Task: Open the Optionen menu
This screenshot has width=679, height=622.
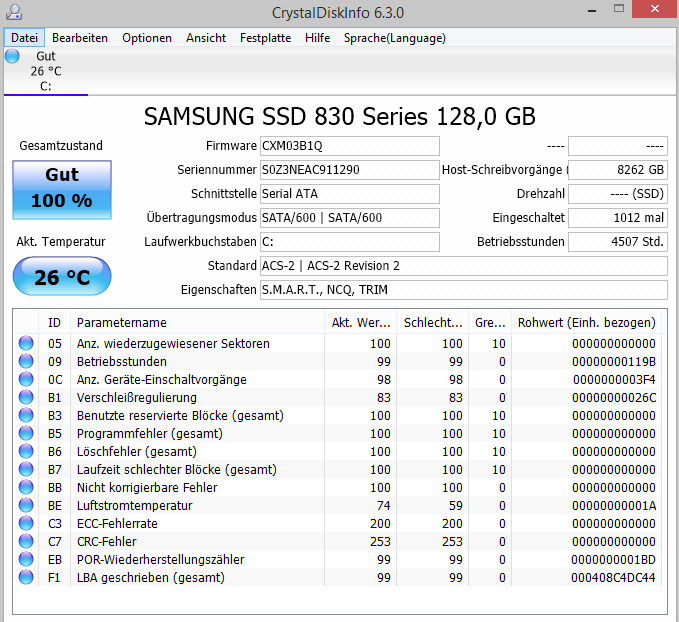Action: 147,38
